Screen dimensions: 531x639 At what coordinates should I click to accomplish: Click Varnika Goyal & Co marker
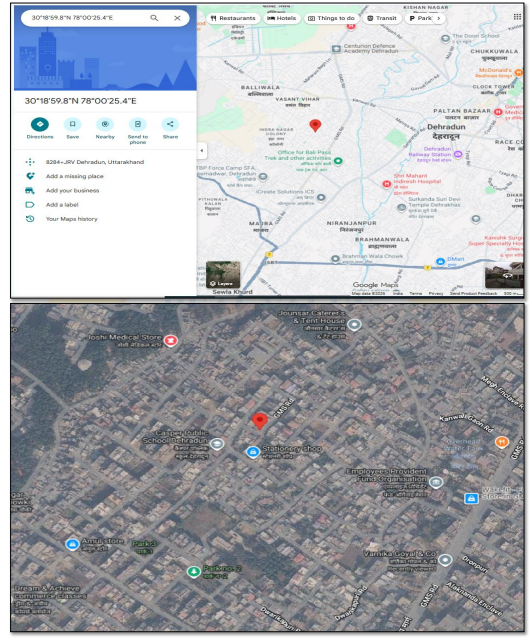pos(445,560)
